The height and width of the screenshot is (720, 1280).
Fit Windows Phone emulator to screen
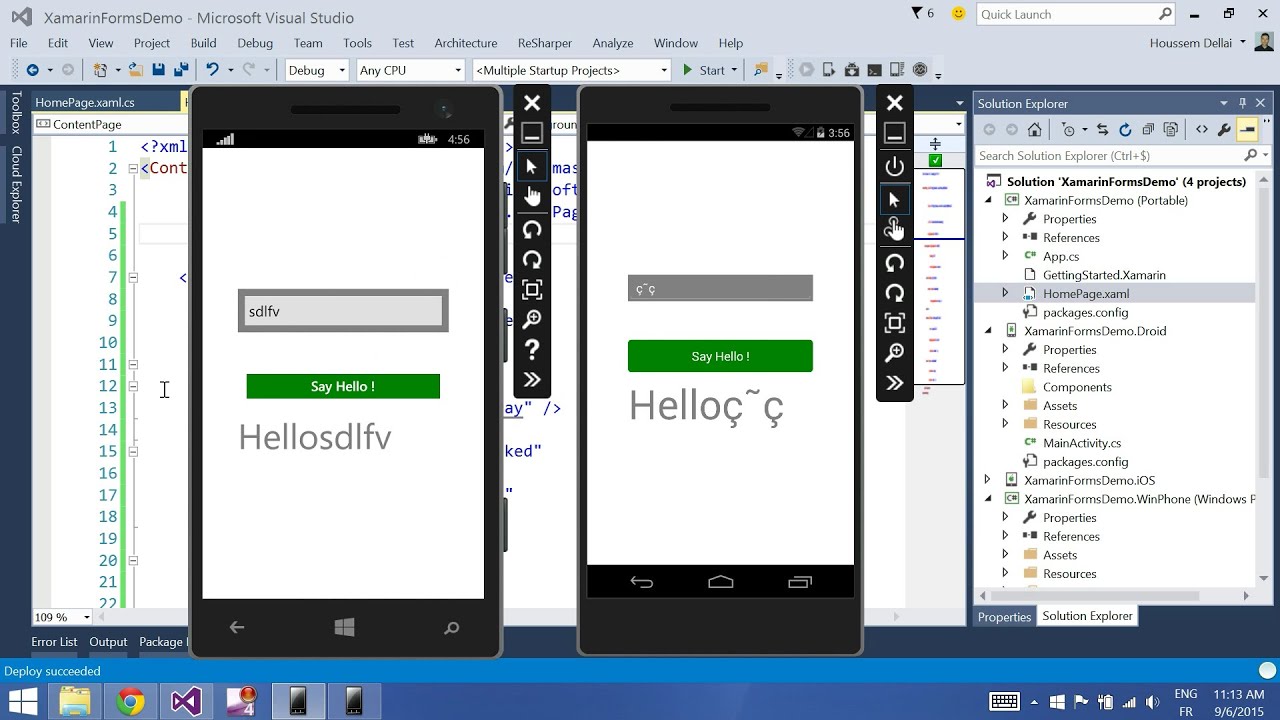[x=532, y=290]
